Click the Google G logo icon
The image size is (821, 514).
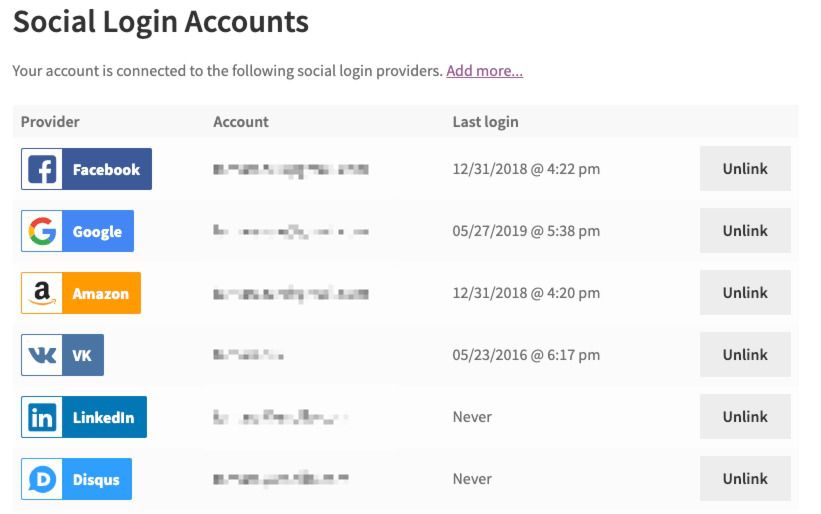click(x=42, y=232)
